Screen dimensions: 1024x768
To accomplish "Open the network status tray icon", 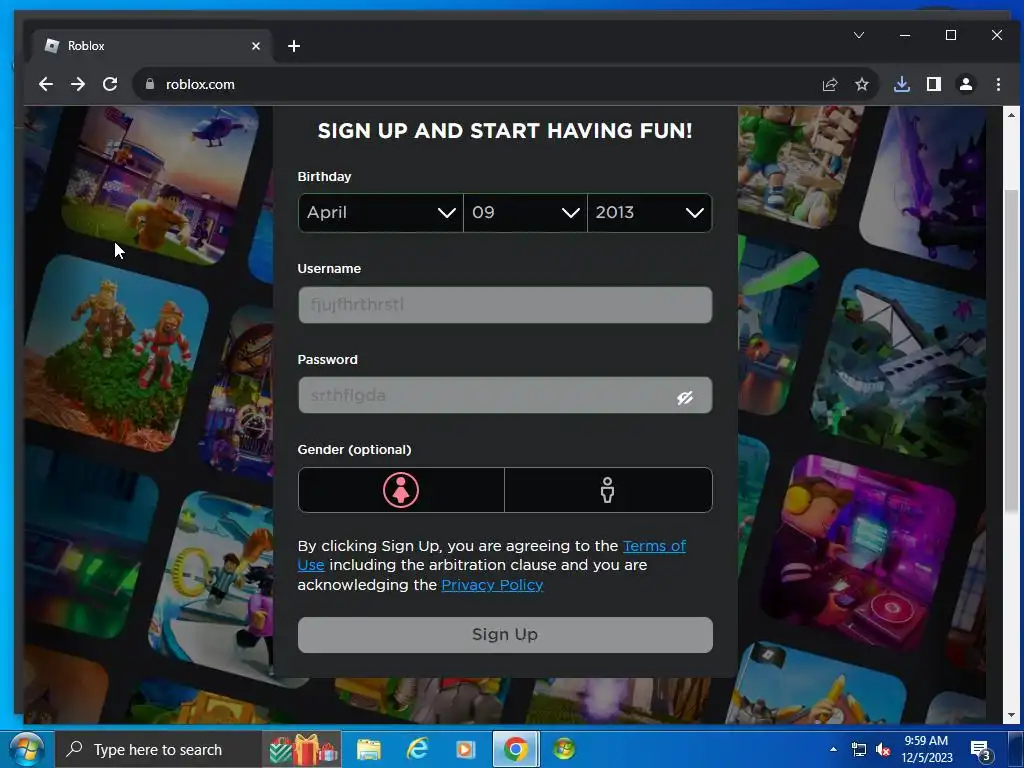I will coord(859,750).
